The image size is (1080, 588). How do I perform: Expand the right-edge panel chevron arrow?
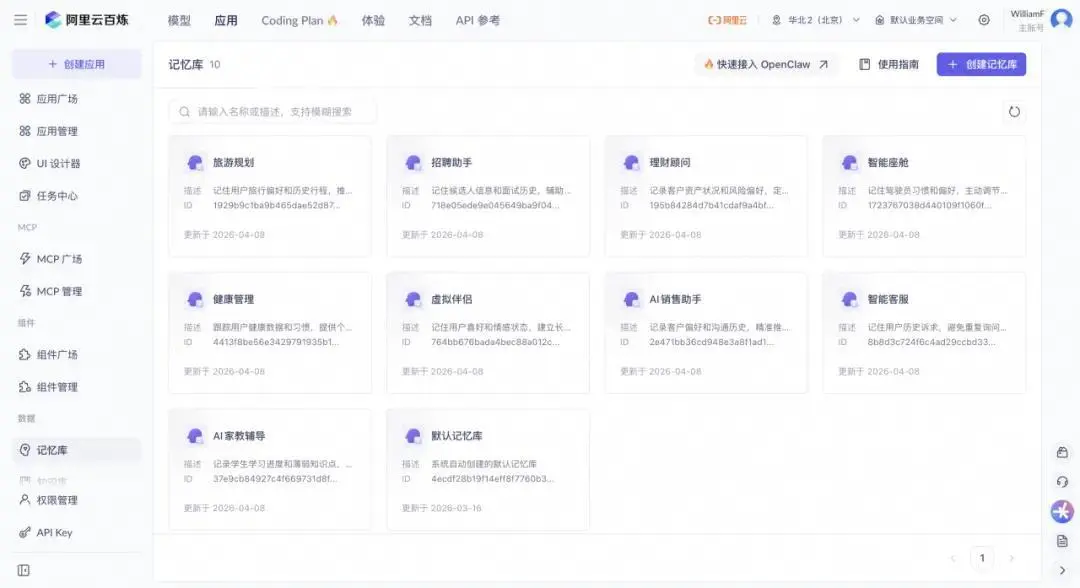(x=1062, y=570)
